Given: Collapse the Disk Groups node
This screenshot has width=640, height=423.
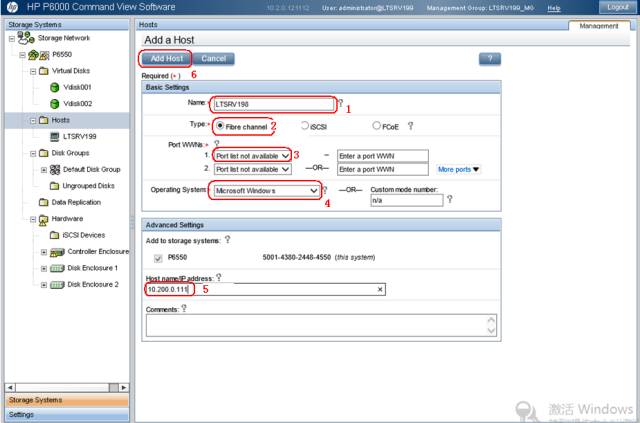Looking at the screenshot, I should tap(33, 154).
